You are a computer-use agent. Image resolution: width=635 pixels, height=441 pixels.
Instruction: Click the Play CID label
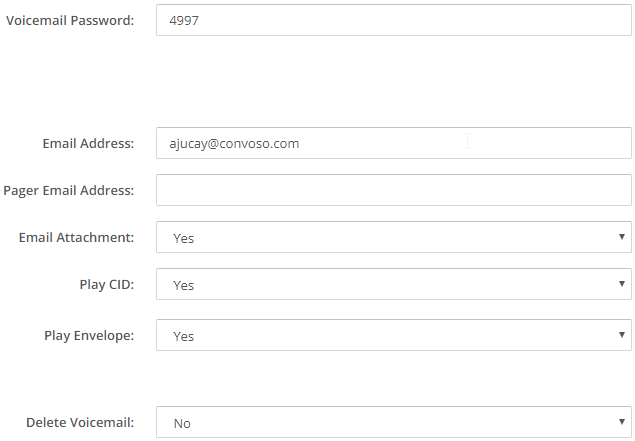(107, 284)
